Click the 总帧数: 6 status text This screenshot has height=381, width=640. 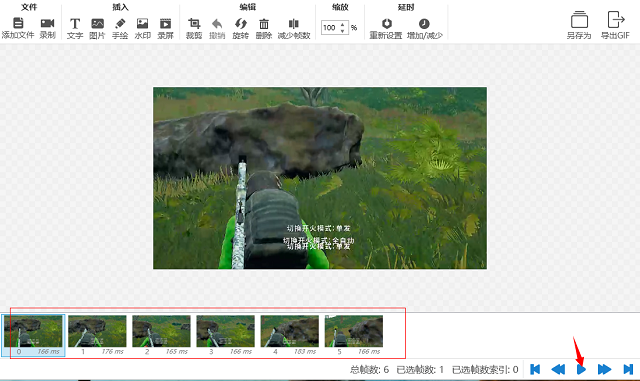[x=369, y=370]
